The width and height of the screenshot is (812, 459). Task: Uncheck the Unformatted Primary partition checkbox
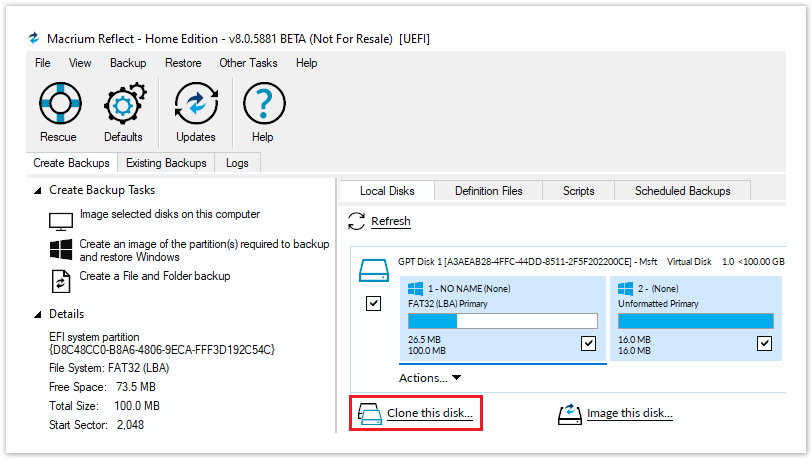[x=764, y=344]
